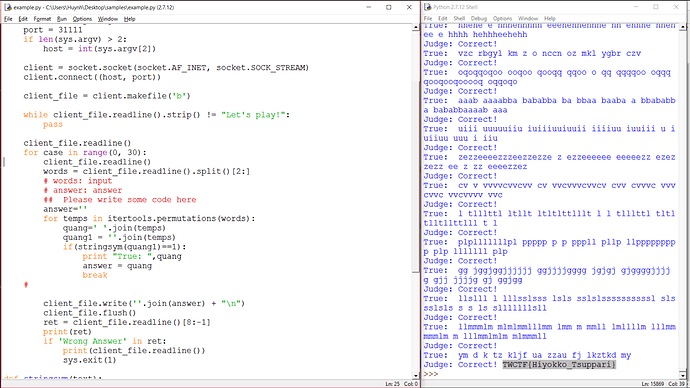Viewport: 690px width, 388px height.
Task: Click the shell '>>>' prompt line
Action: click(x=431, y=374)
